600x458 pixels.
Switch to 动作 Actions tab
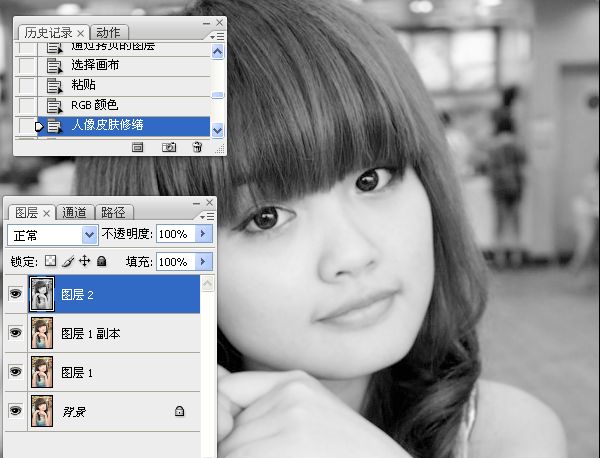[x=108, y=33]
